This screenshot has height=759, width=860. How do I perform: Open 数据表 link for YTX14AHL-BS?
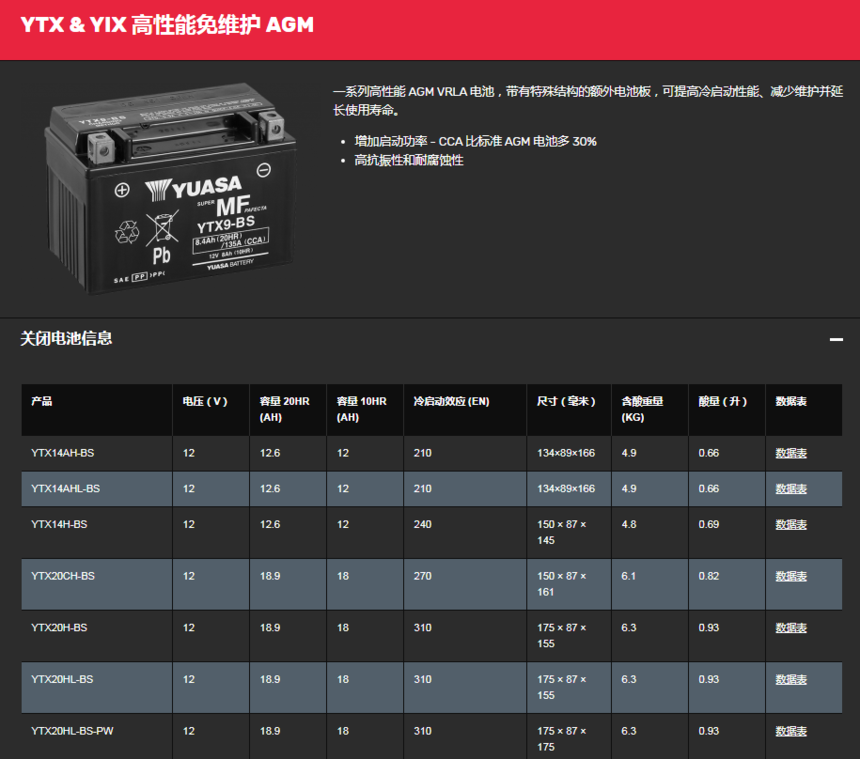791,489
